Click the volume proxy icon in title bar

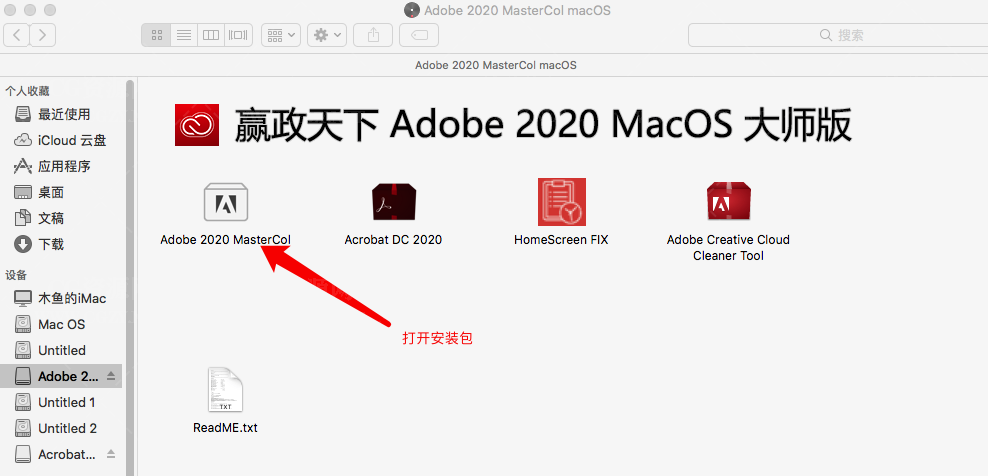(x=412, y=10)
